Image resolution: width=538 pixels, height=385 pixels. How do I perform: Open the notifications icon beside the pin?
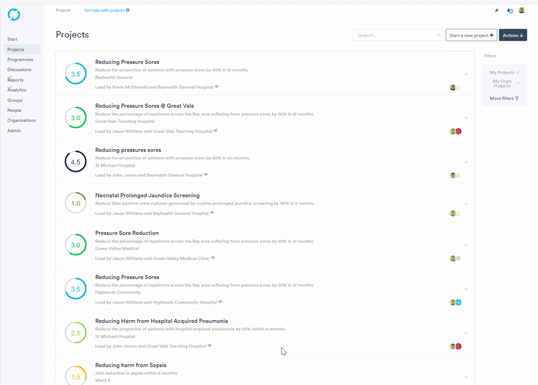(510, 11)
